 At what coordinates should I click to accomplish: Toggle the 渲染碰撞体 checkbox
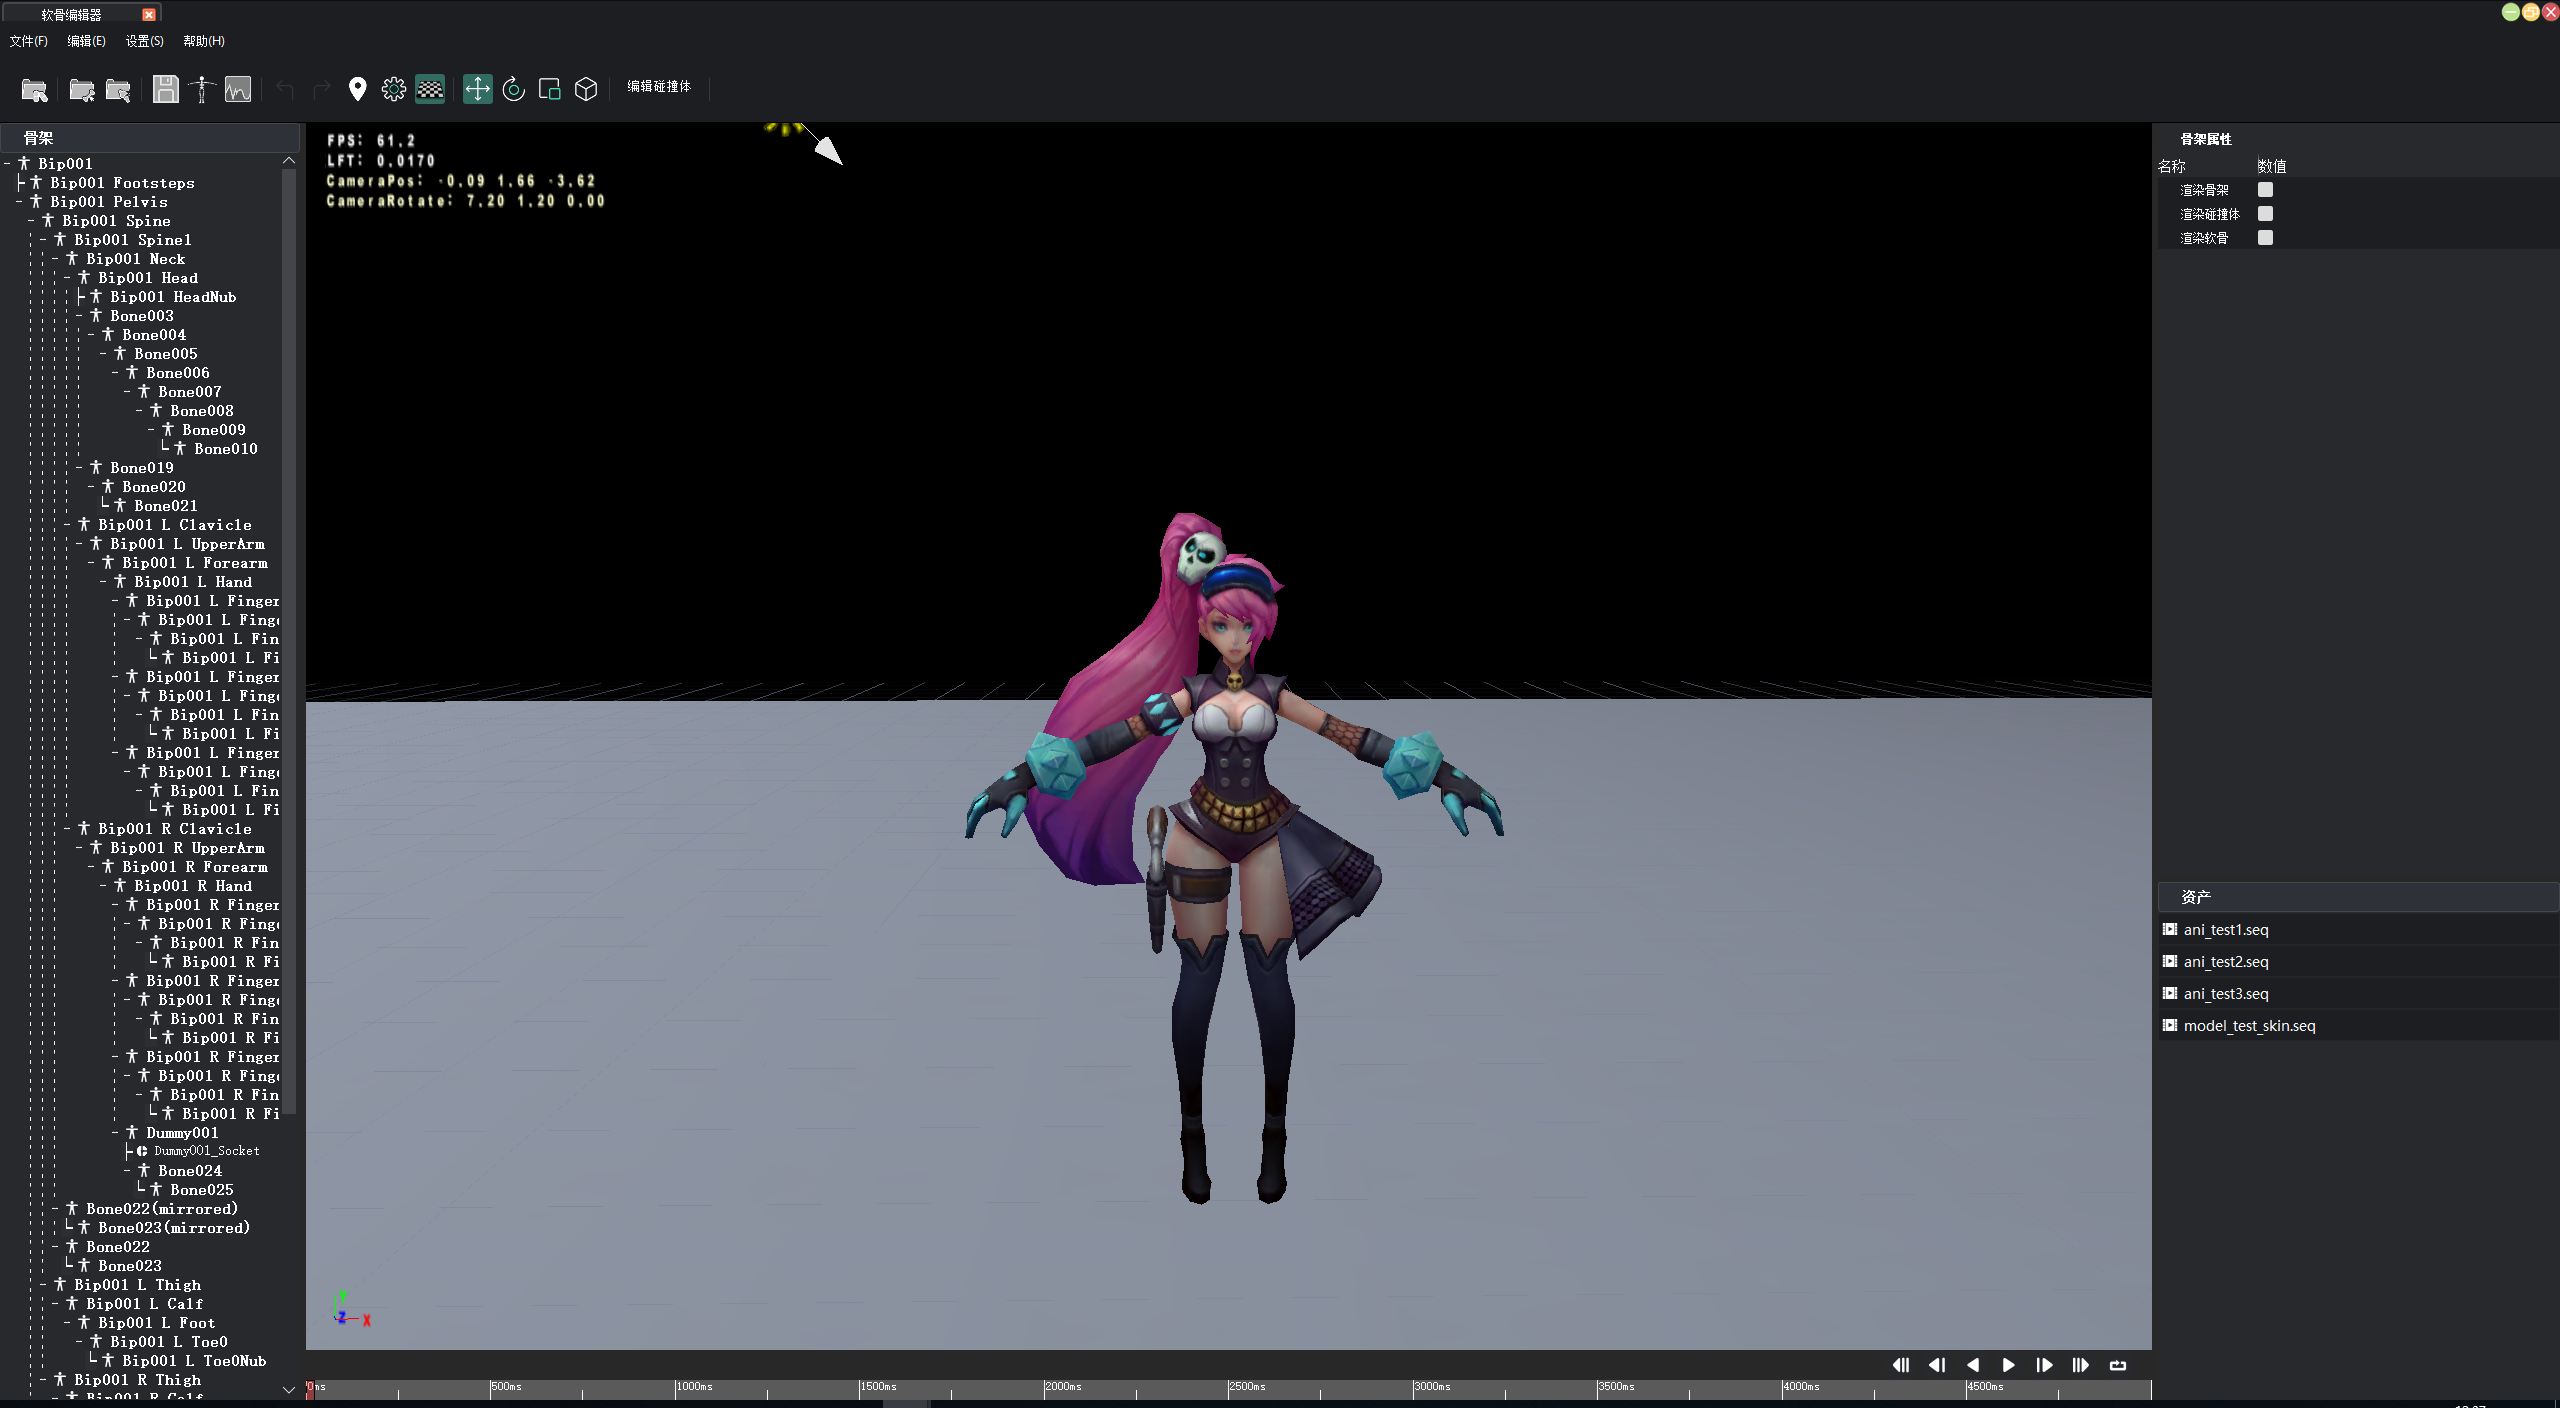(2265, 214)
